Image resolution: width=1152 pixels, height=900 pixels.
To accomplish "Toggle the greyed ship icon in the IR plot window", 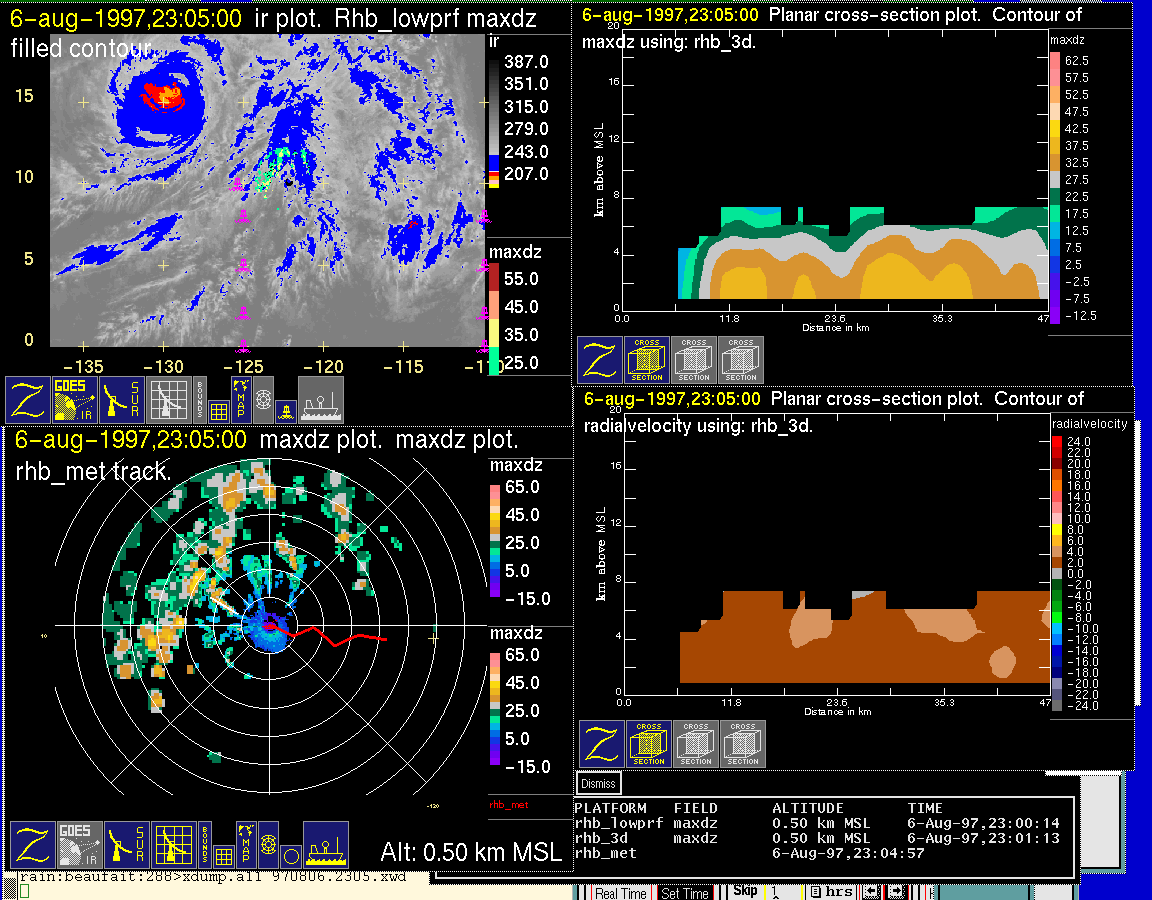I will [x=321, y=400].
